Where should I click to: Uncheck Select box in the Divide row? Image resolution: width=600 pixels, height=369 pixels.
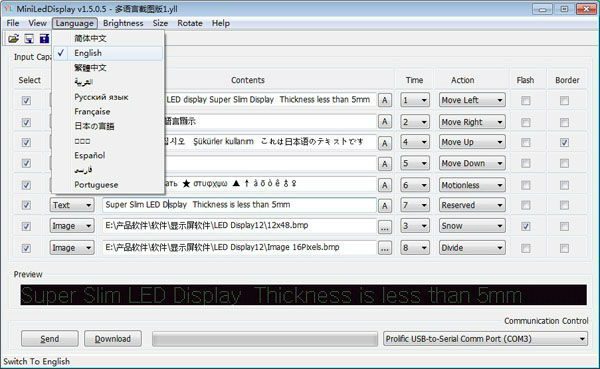(x=26, y=248)
